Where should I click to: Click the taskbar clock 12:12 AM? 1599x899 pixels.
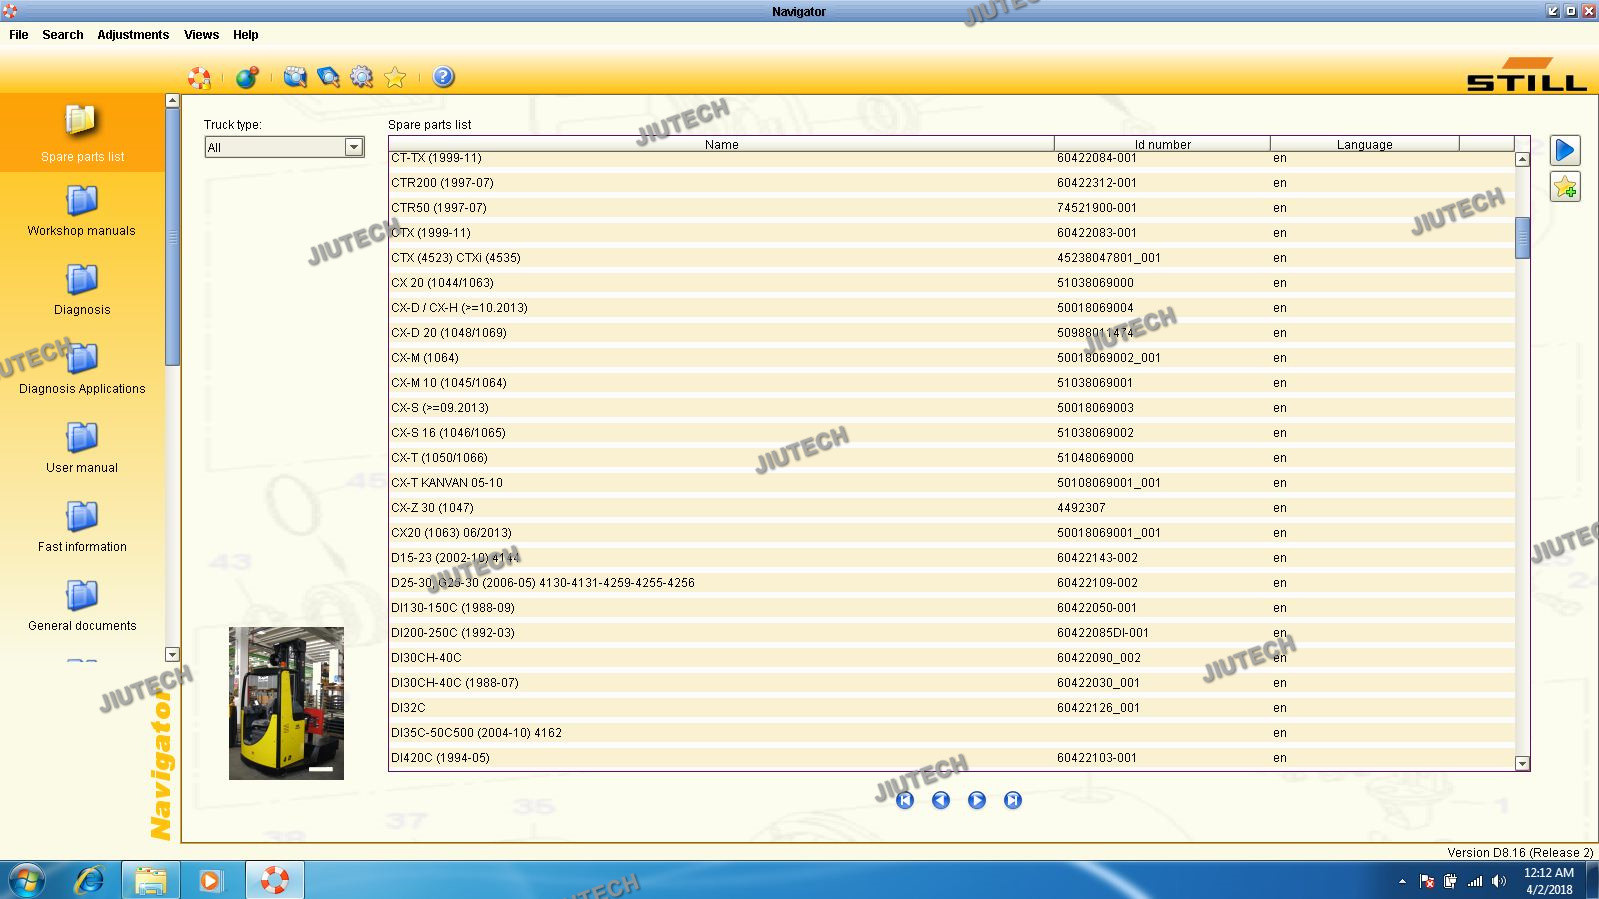(x=1548, y=881)
